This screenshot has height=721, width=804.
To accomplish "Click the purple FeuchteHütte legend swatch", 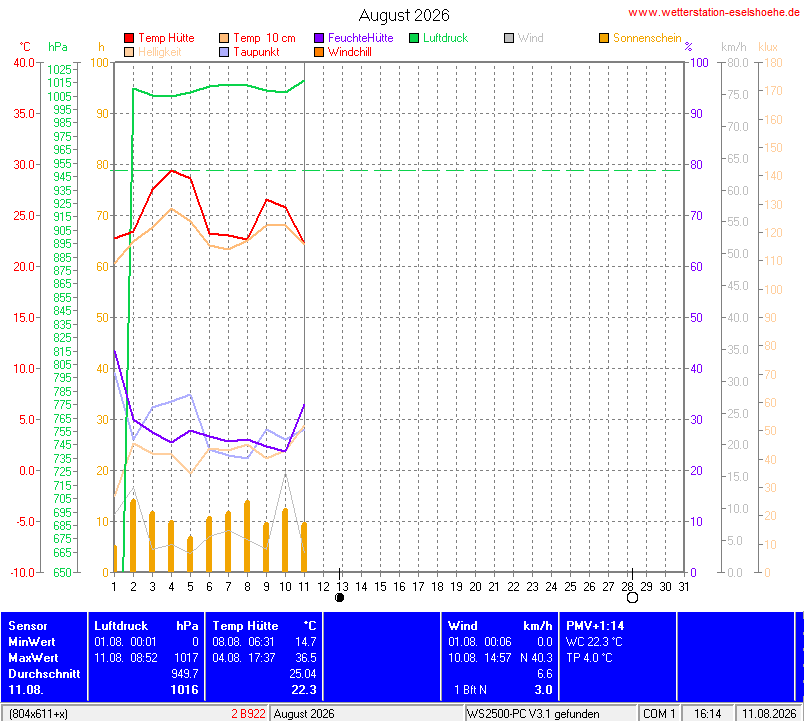I will [x=319, y=38].
